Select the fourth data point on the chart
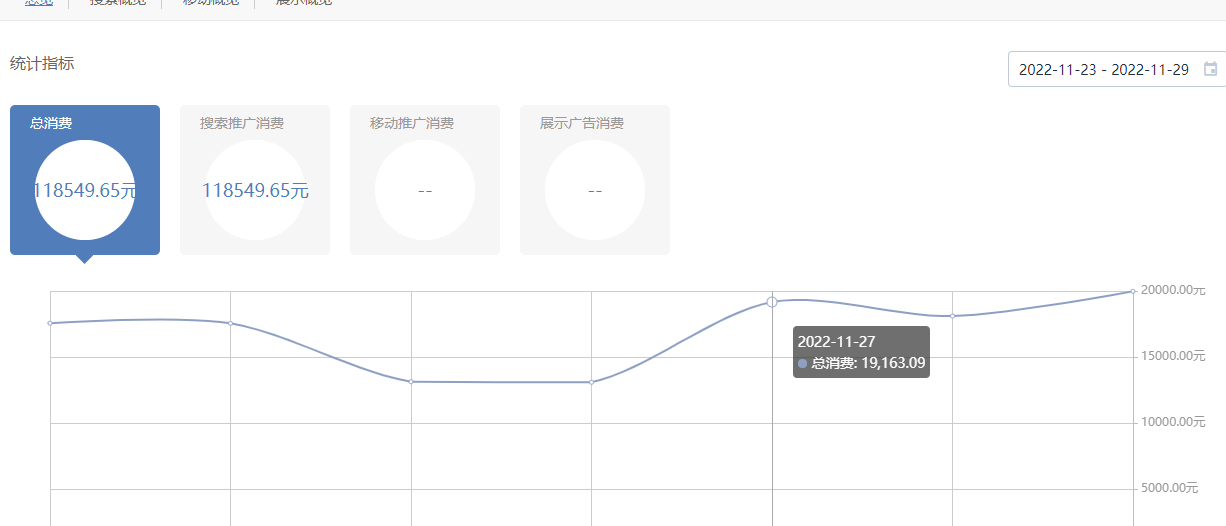Viewport: 1226px width, 526px height. pyautogui.click(x=591, y=382)
